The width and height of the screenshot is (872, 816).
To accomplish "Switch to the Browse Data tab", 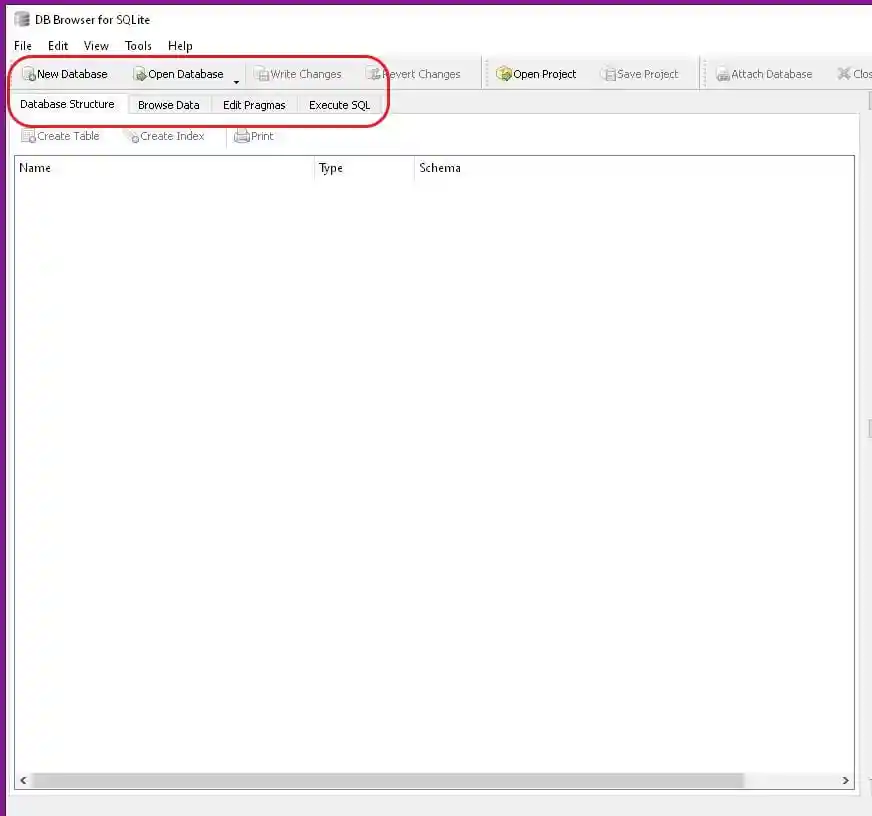I will (169, 105).
